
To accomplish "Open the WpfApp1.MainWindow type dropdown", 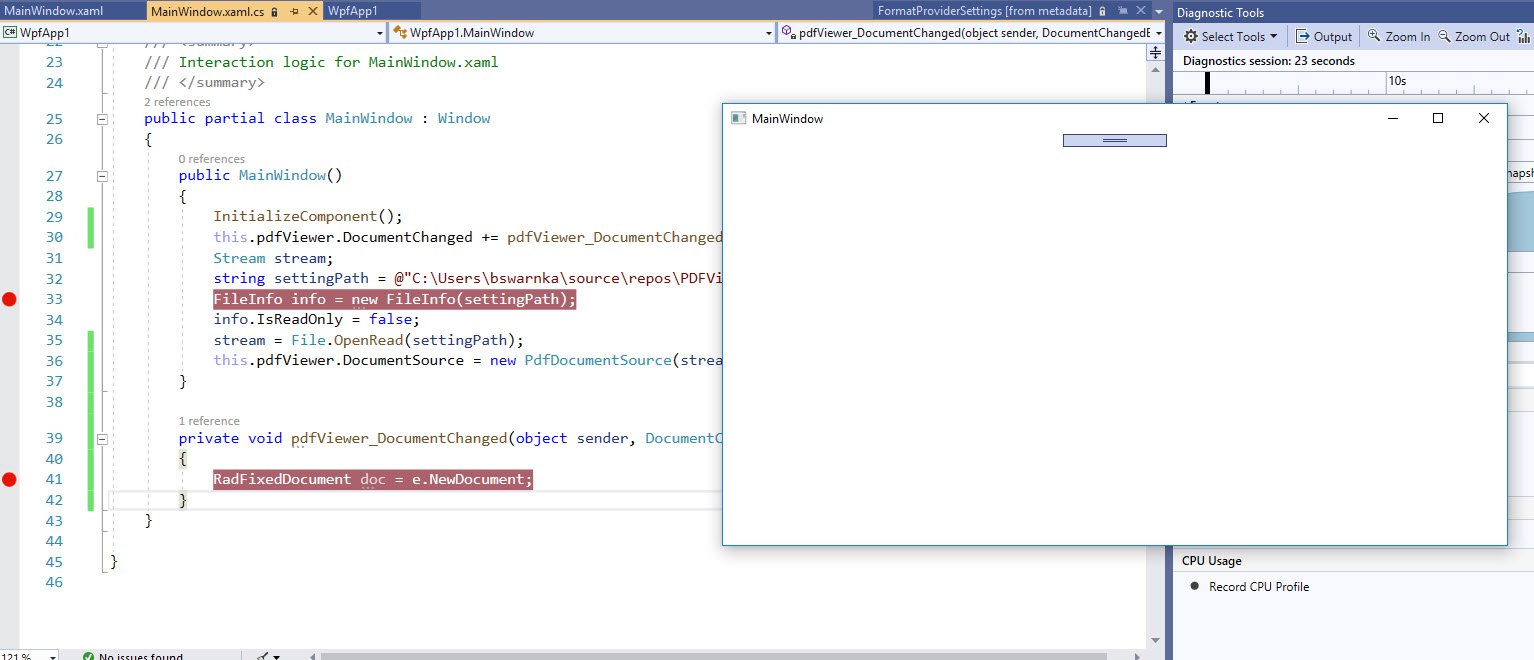I will click(582, 33).
